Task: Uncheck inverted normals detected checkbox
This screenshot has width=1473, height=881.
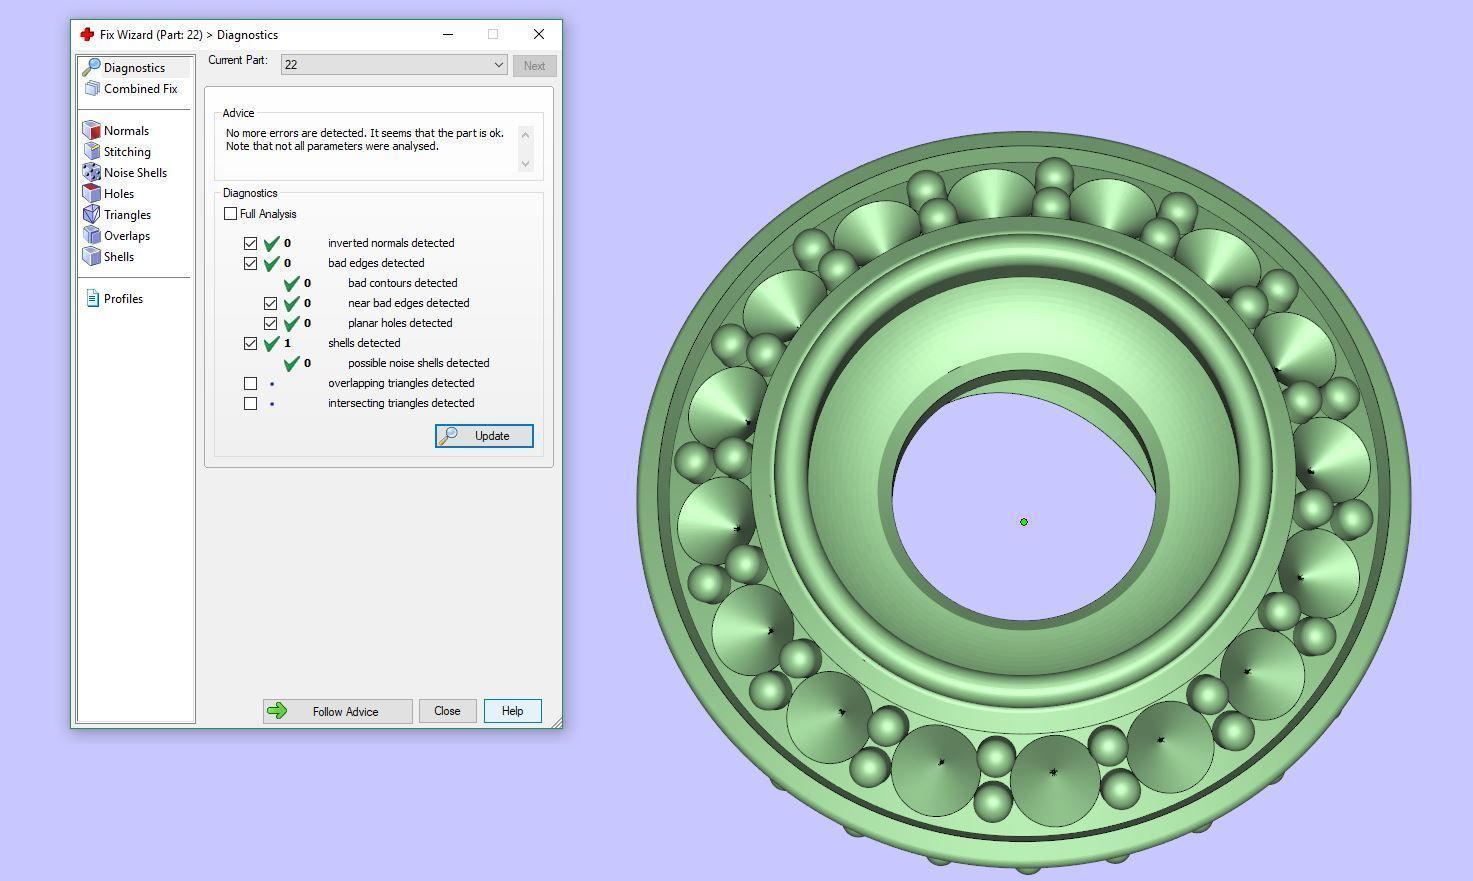Action: point(251,243)
